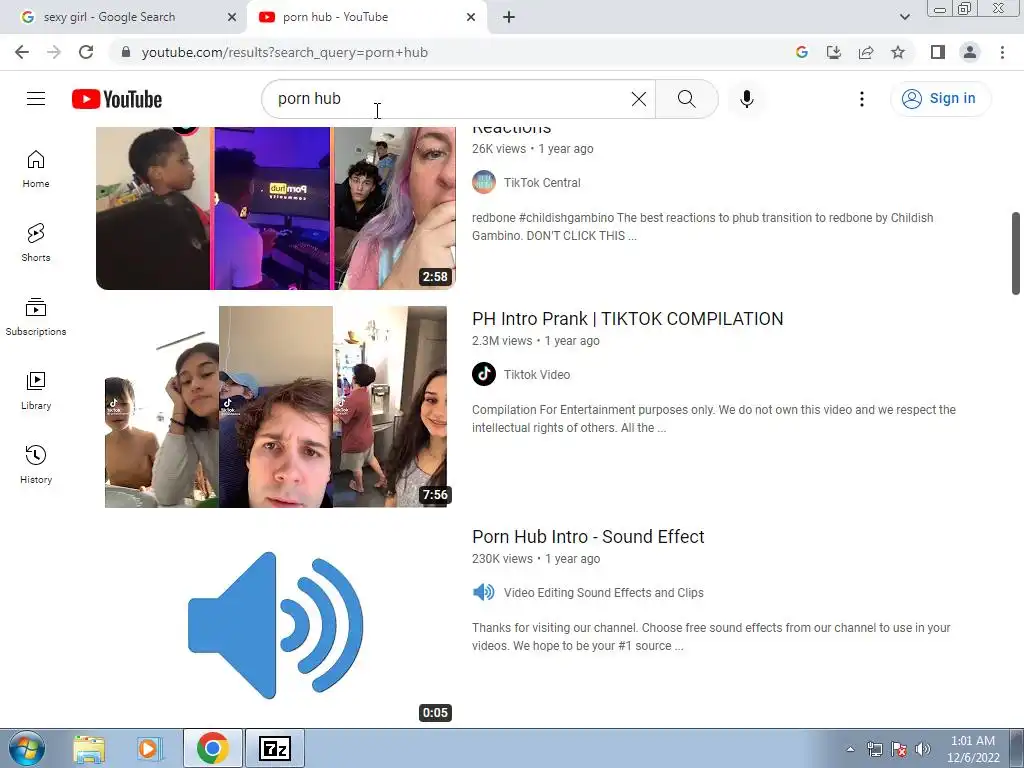
Task: Clear the search box with X icon
Action: coord(639,99)
